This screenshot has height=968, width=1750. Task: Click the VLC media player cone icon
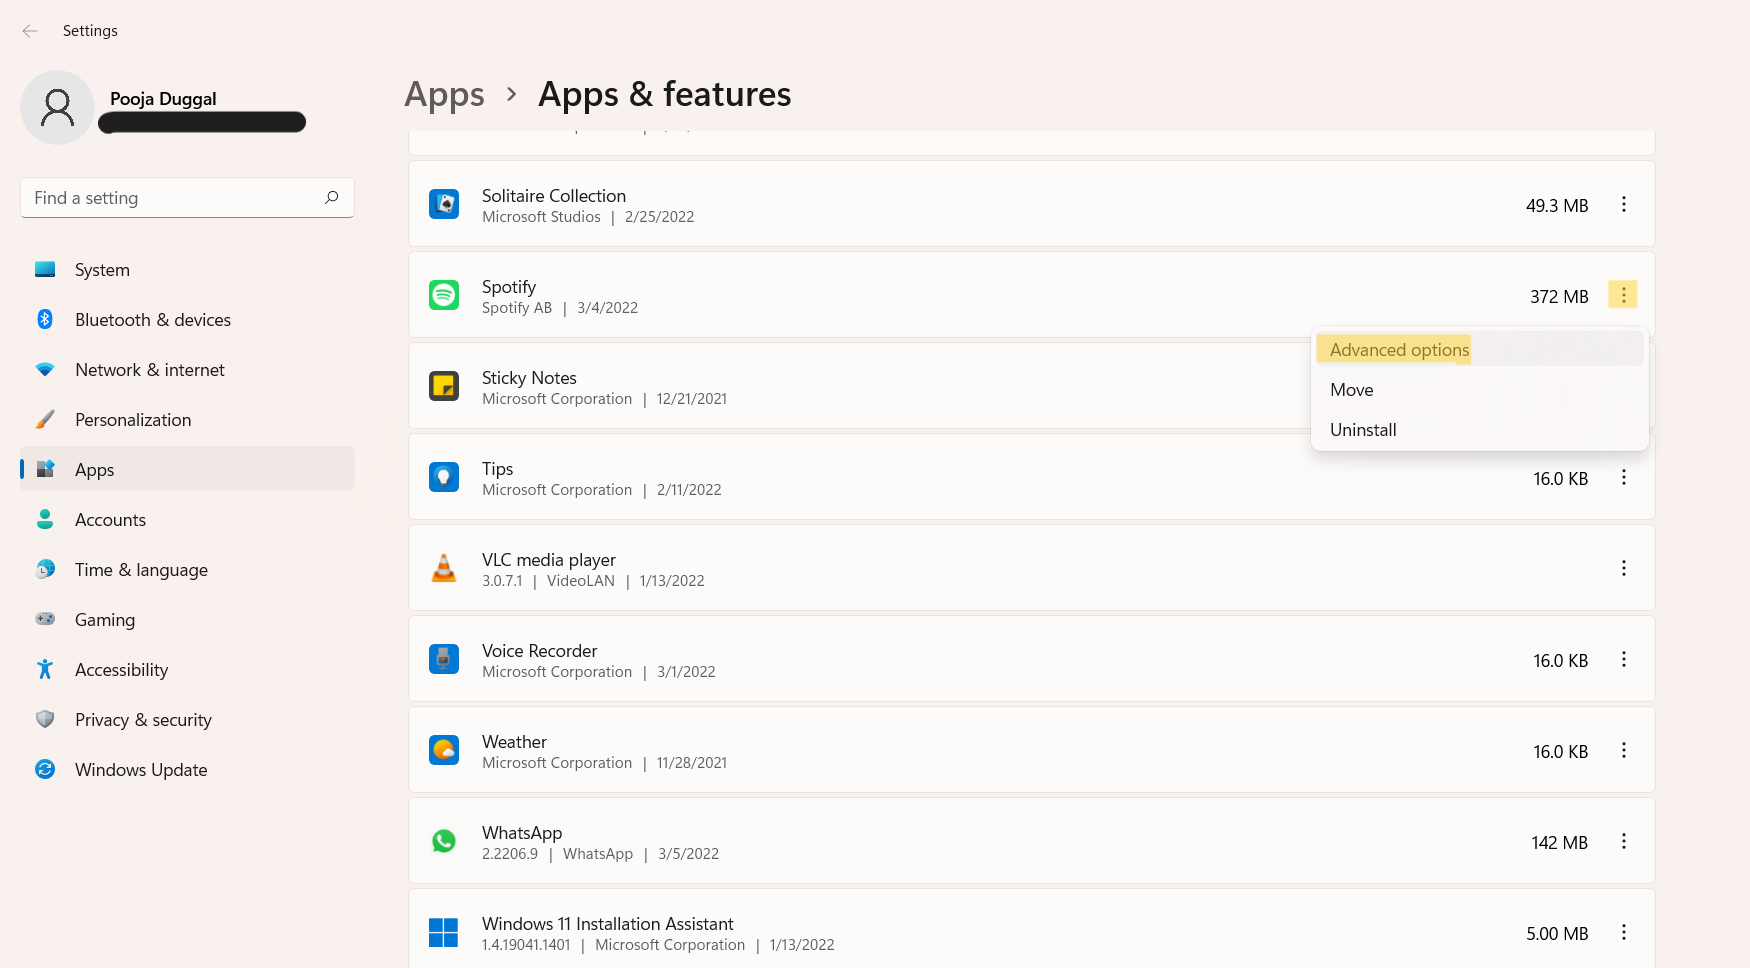pyautogui.click(x=444, y=568)
